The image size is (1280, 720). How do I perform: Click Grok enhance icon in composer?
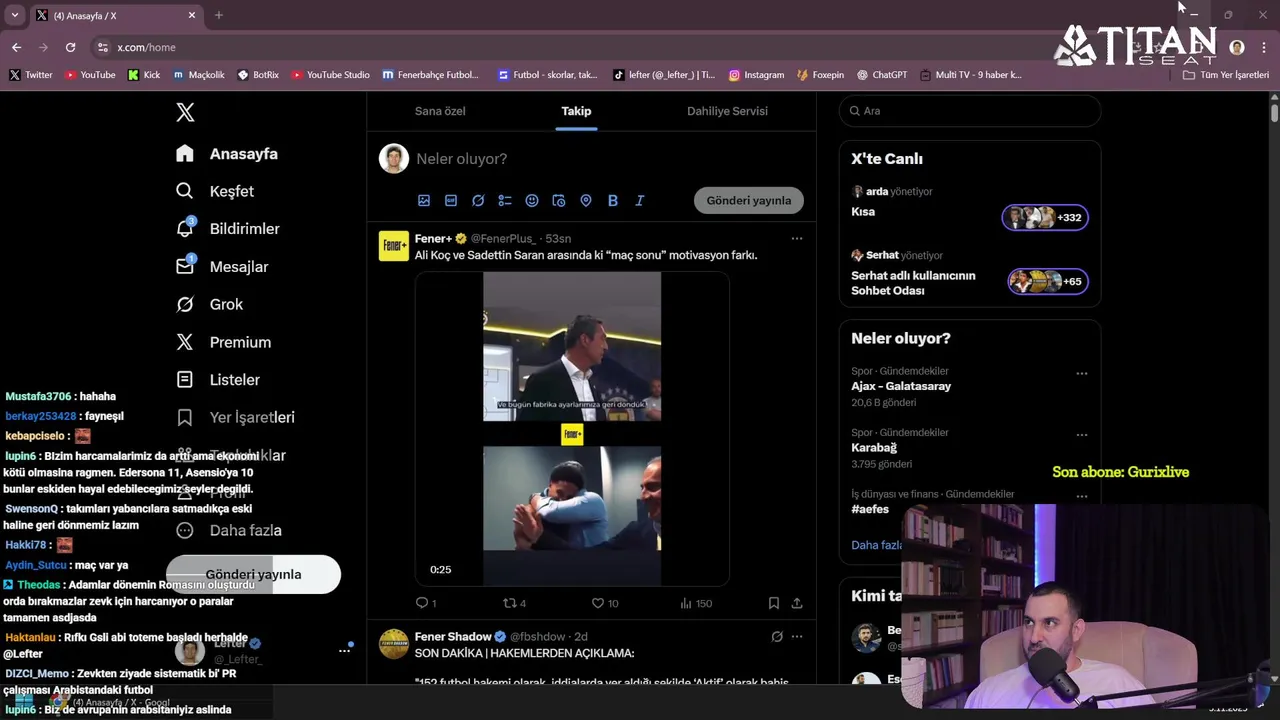(x=478, y=201)
